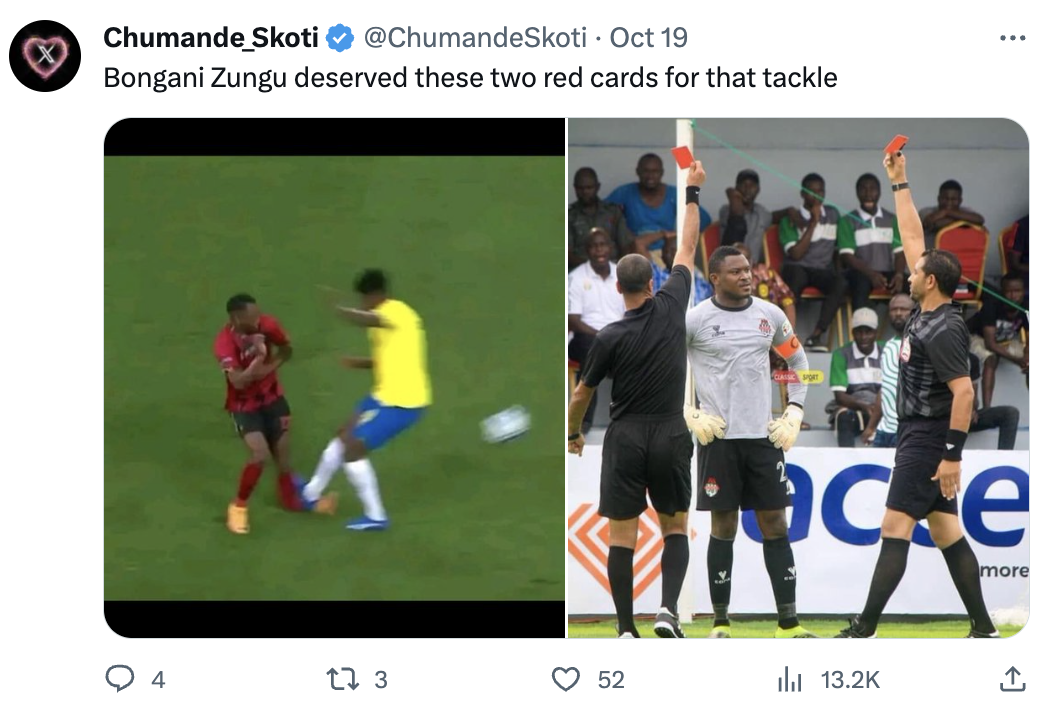Open the red cards photo on the right
The width and height of the screenshot is (1042, 708).
coord(798,378)
